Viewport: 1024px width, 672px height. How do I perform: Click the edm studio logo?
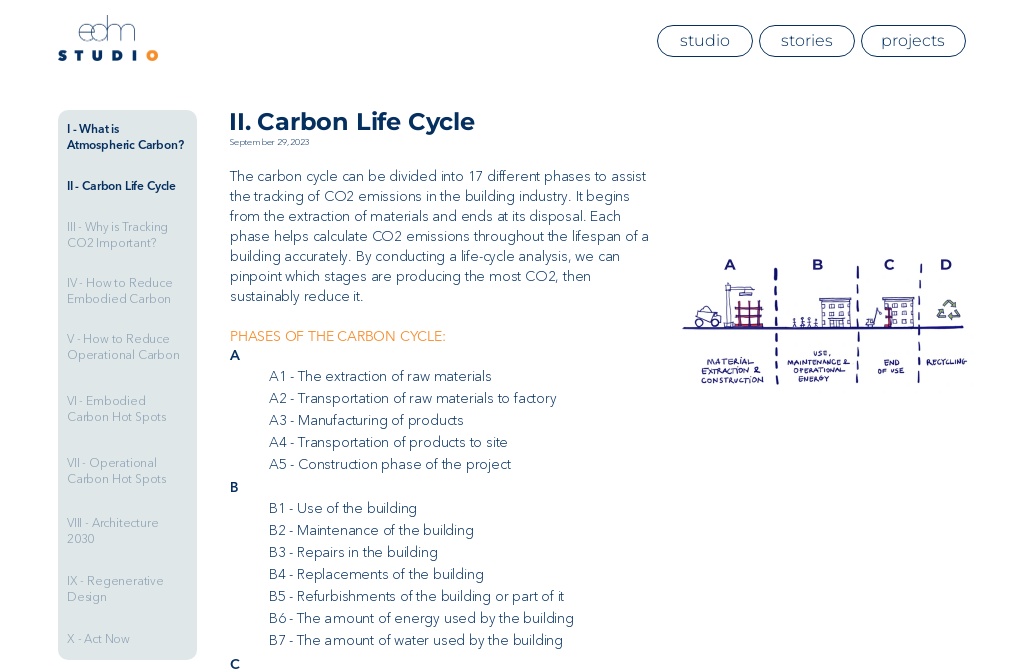click(x=107, y=38)
